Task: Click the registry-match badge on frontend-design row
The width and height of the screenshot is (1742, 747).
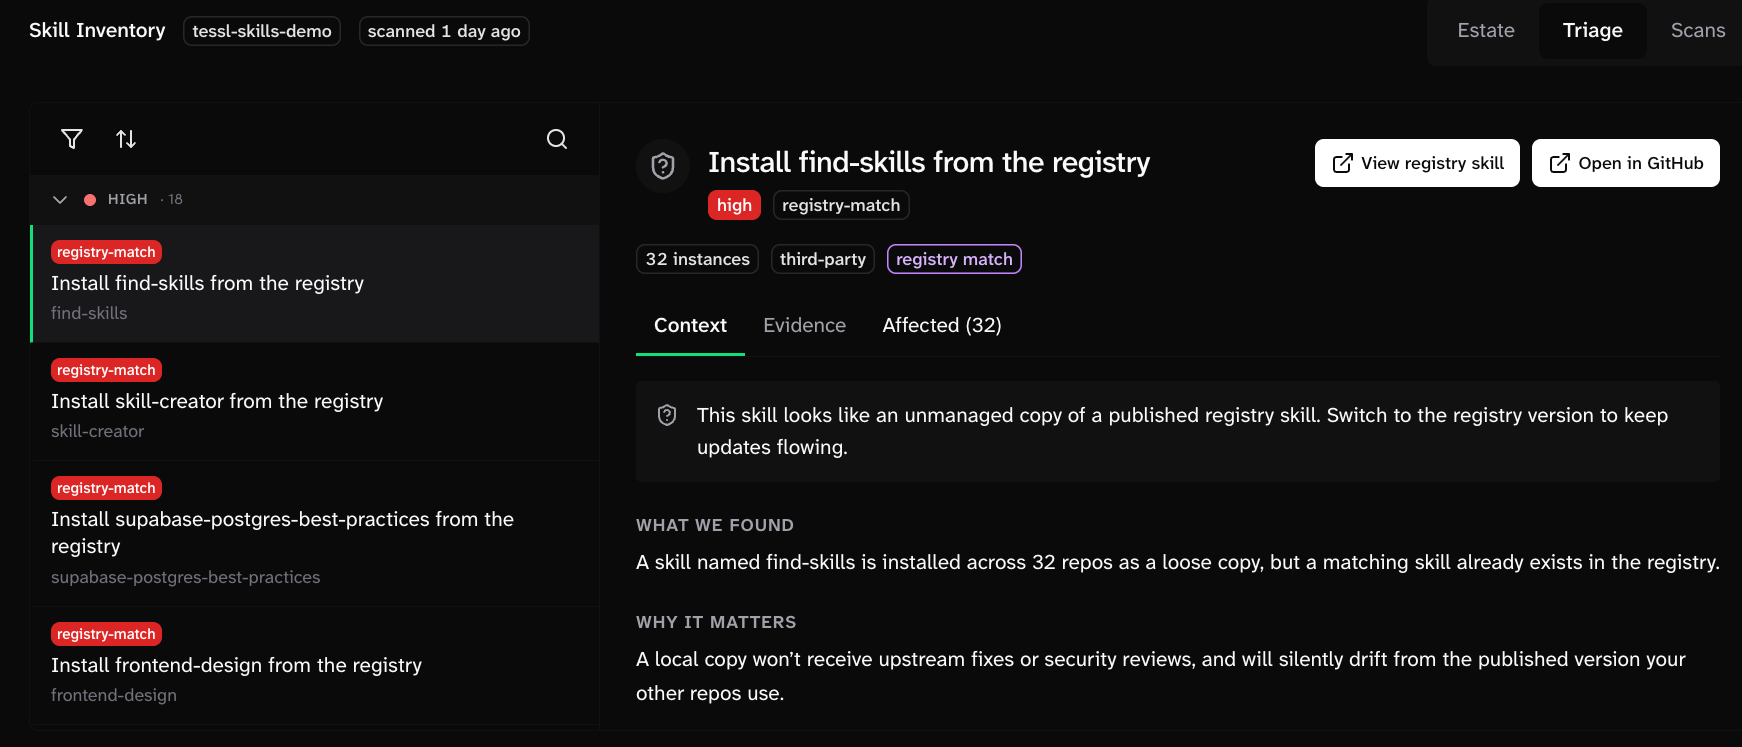Action: (x=106, y=634)
